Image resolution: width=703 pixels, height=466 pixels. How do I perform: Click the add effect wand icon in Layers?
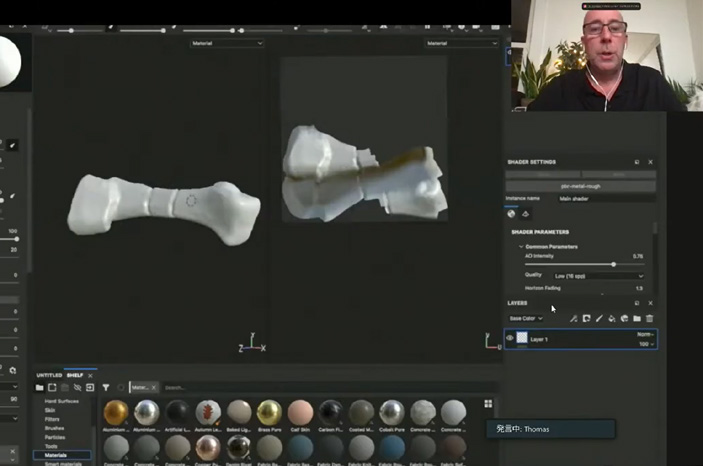(574, 319)
